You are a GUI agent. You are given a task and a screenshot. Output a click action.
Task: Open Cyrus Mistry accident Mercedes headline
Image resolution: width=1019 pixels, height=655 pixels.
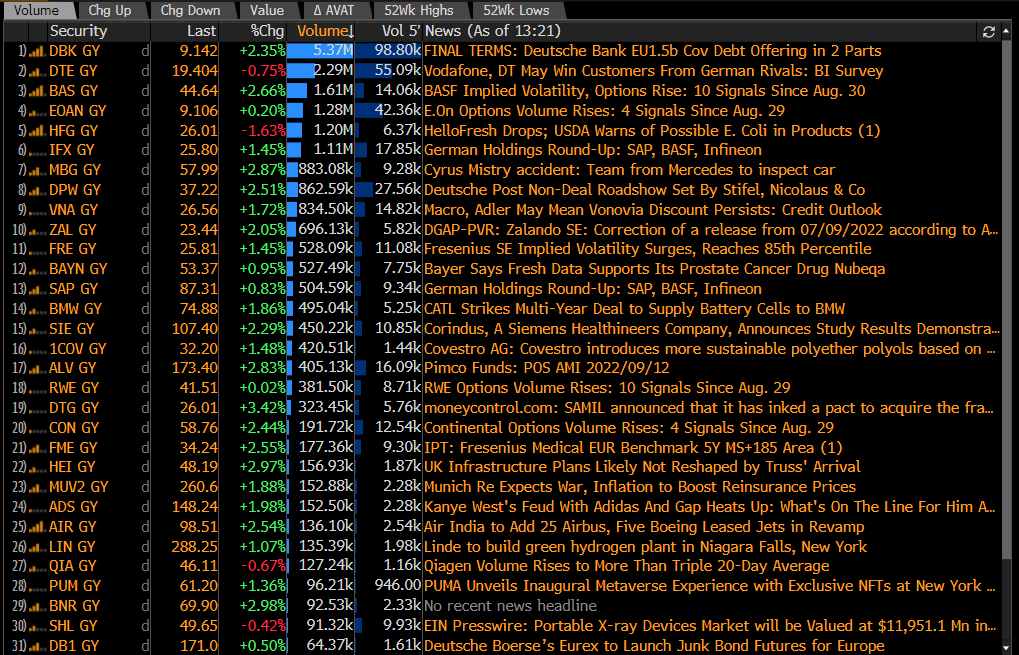629,170
